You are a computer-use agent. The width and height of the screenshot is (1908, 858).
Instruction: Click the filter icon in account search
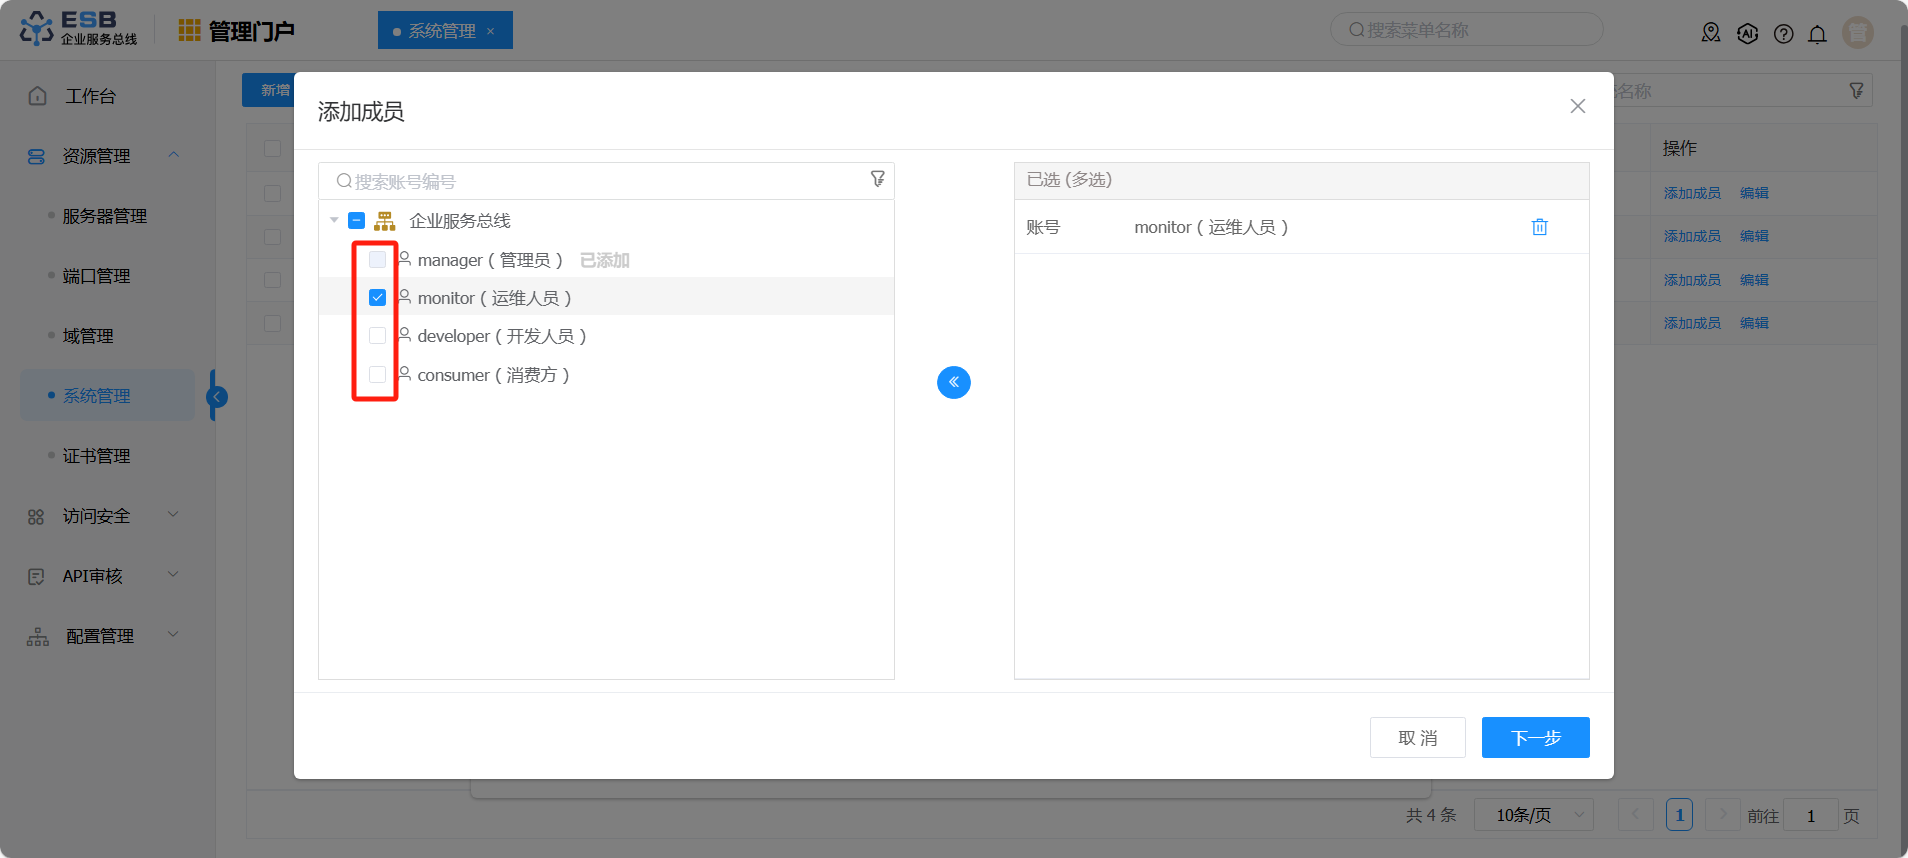(x=877, y=179)
